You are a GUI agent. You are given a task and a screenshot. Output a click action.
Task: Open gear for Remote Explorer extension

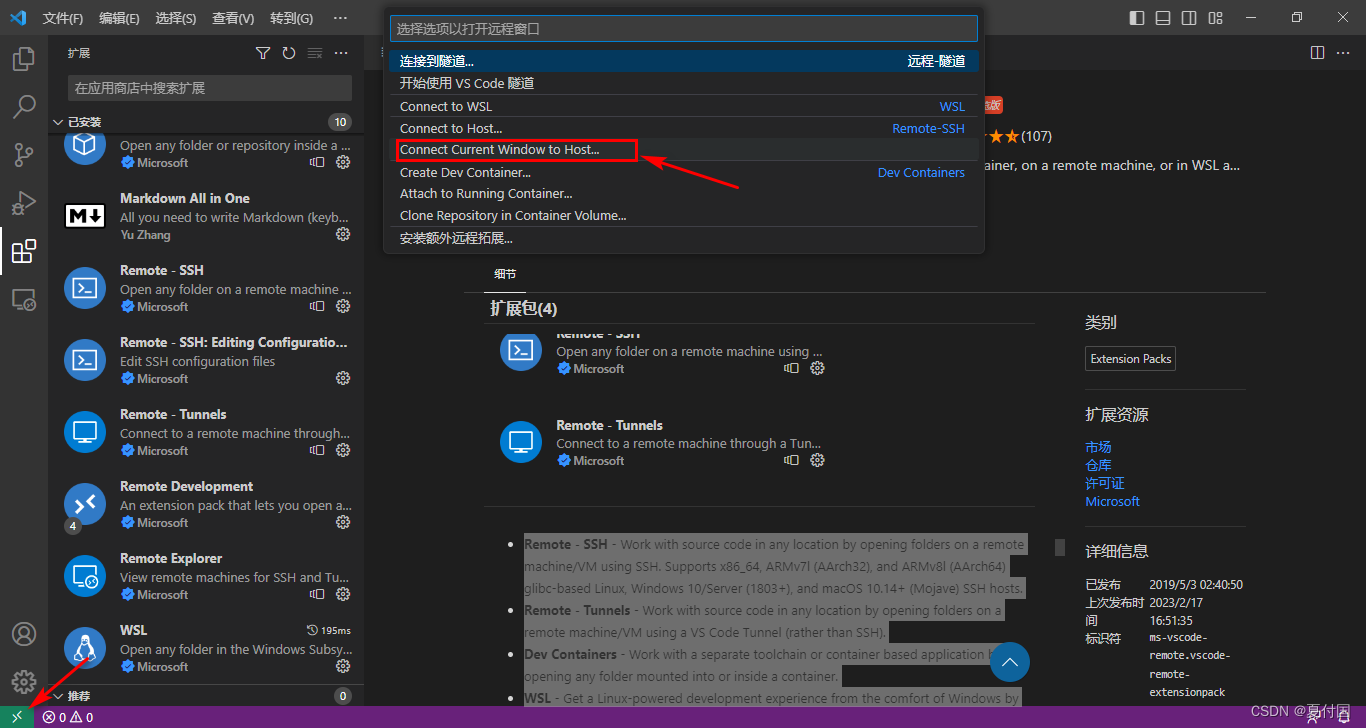tap(343, 594)
